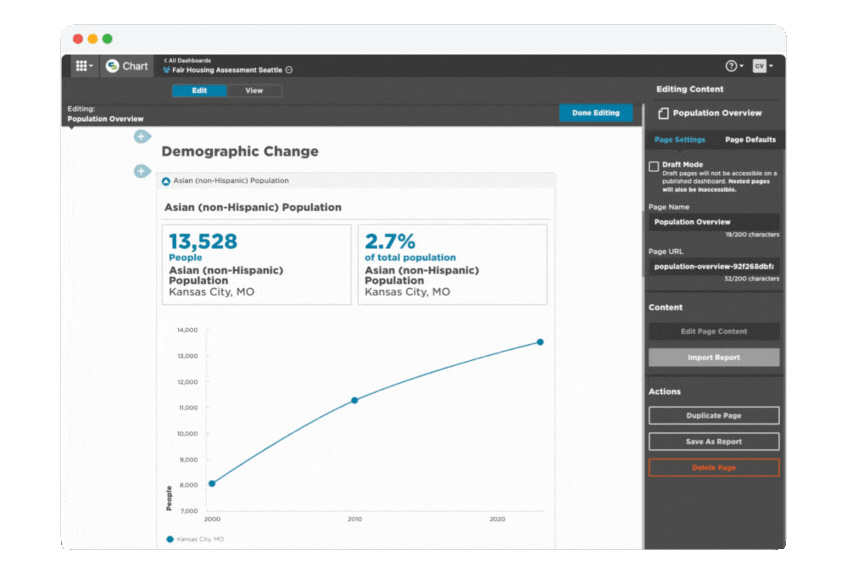Switch to View mode toggle
The height and width of the screenshot is (574, 850).
pyautogui.click(x=254, y=91)
